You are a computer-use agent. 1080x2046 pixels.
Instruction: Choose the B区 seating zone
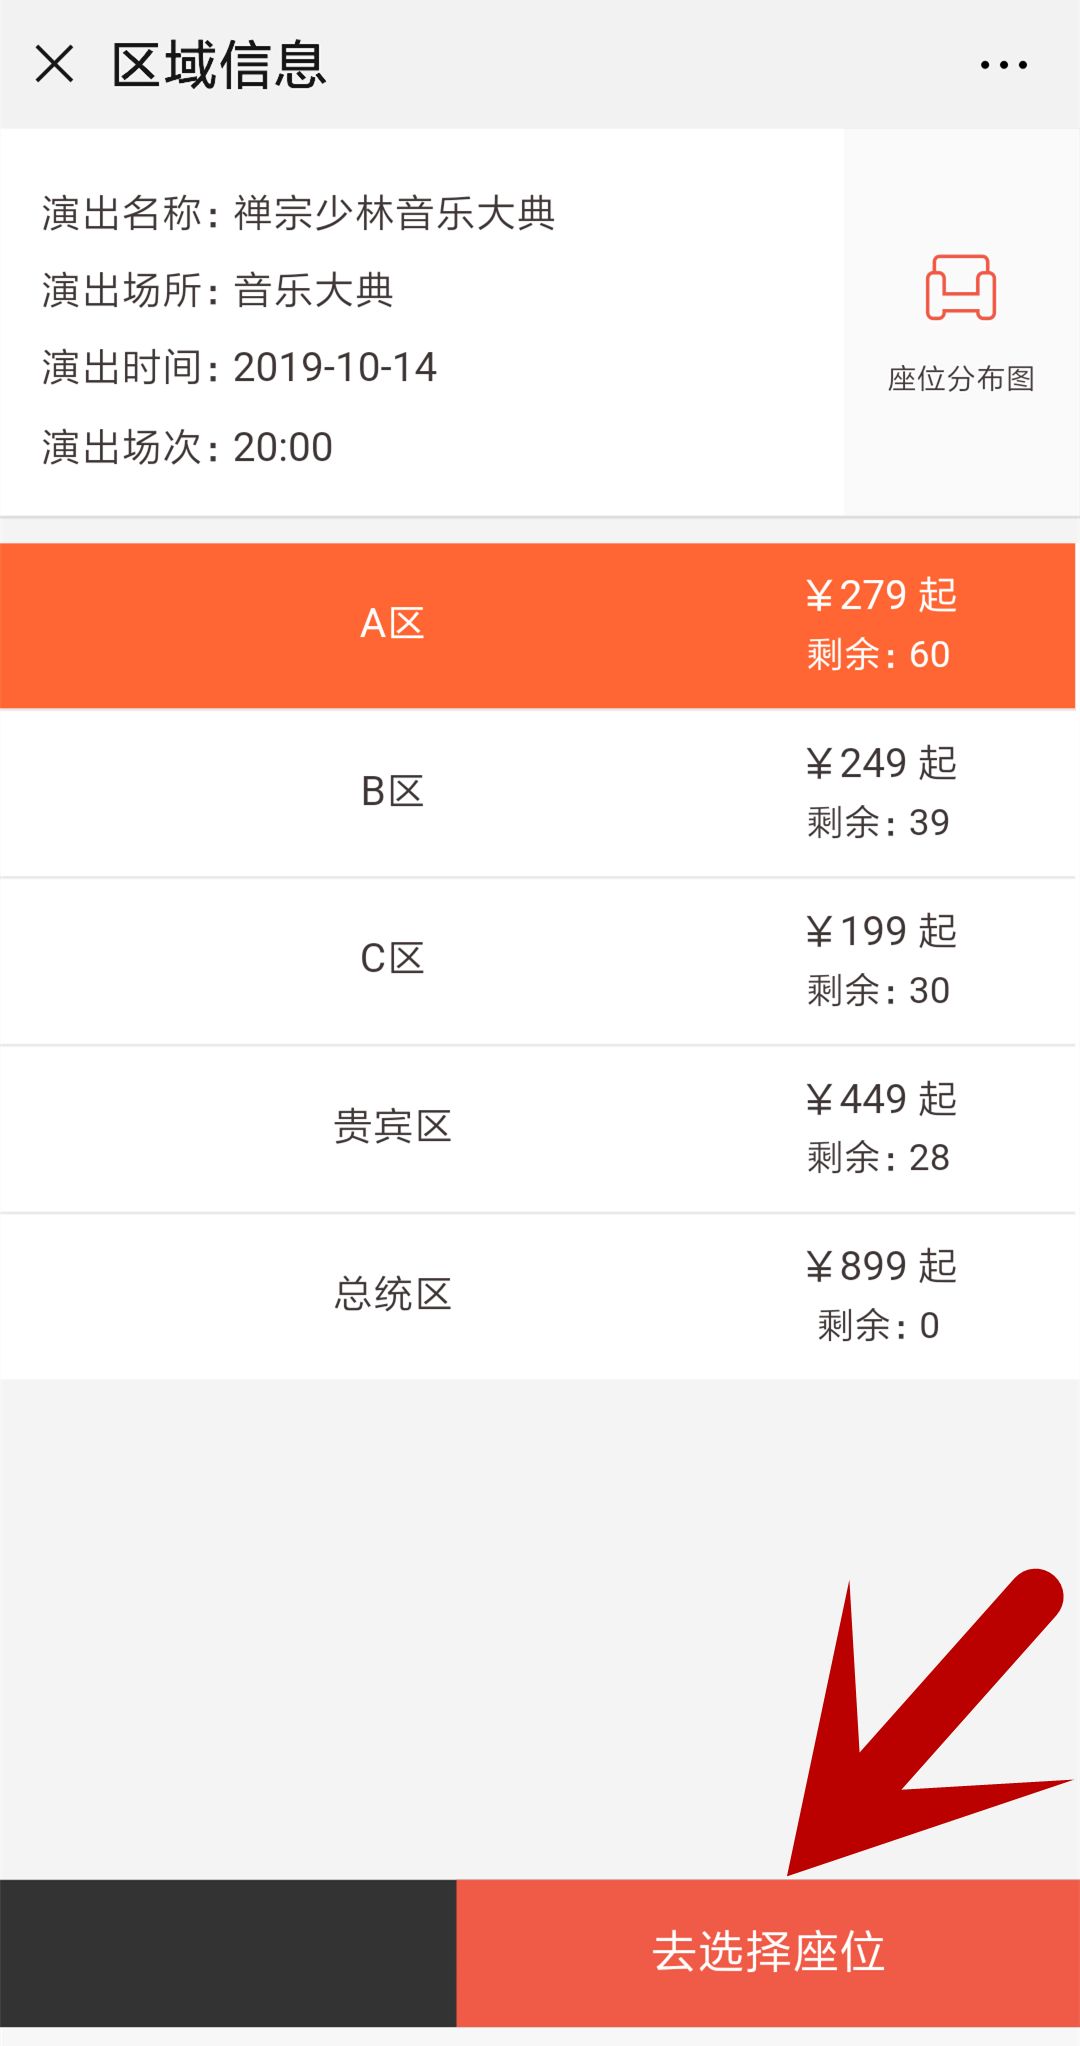pyautogui.click(x=392, y=792)
